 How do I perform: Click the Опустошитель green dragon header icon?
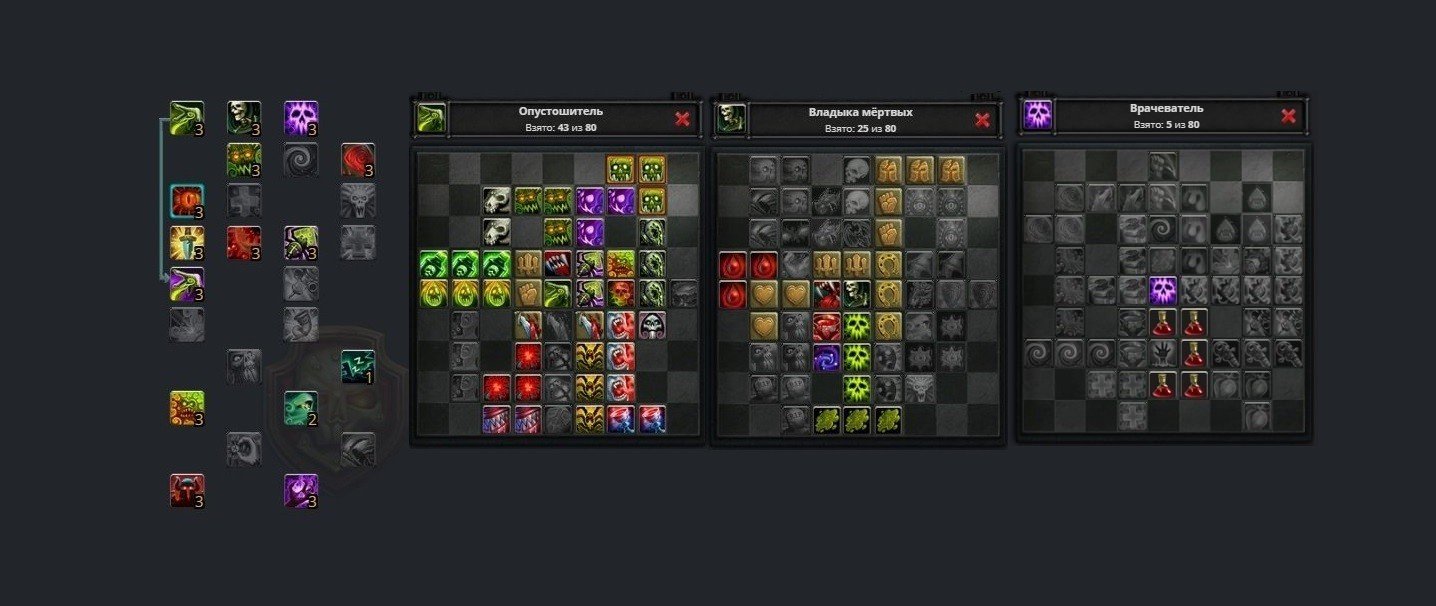pos(431,119)
